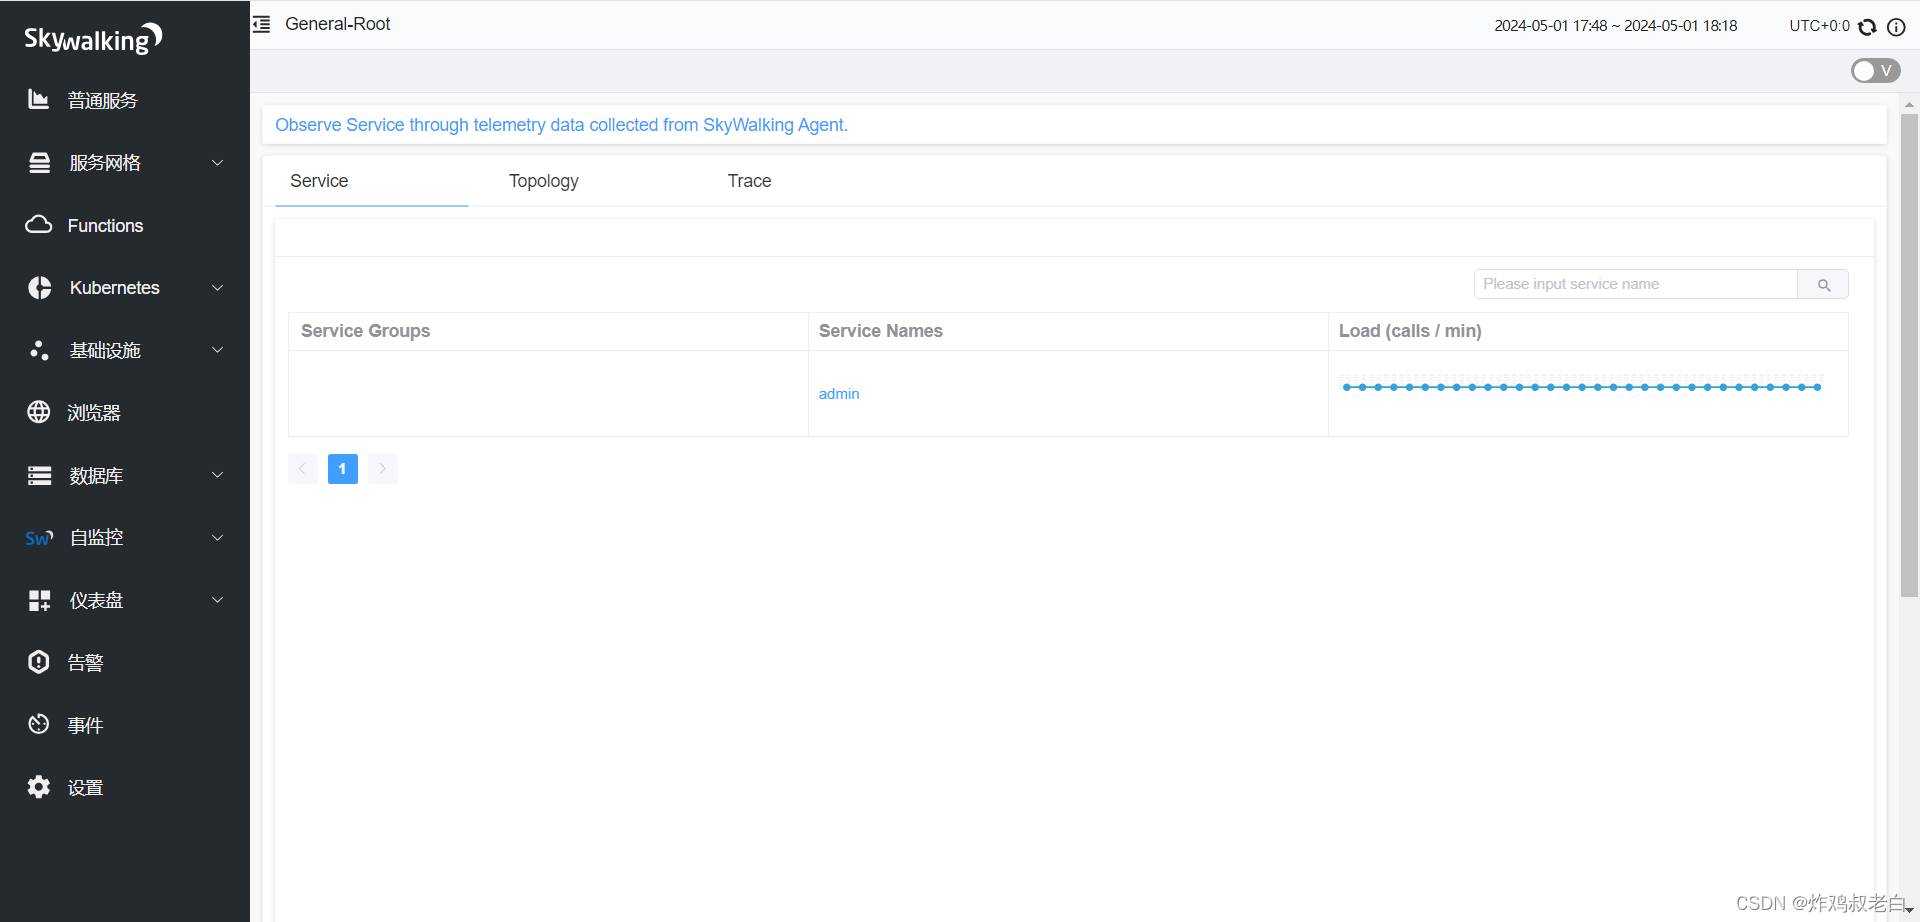
Task: Focus the service name search field
Action: tap(1635, 284)
